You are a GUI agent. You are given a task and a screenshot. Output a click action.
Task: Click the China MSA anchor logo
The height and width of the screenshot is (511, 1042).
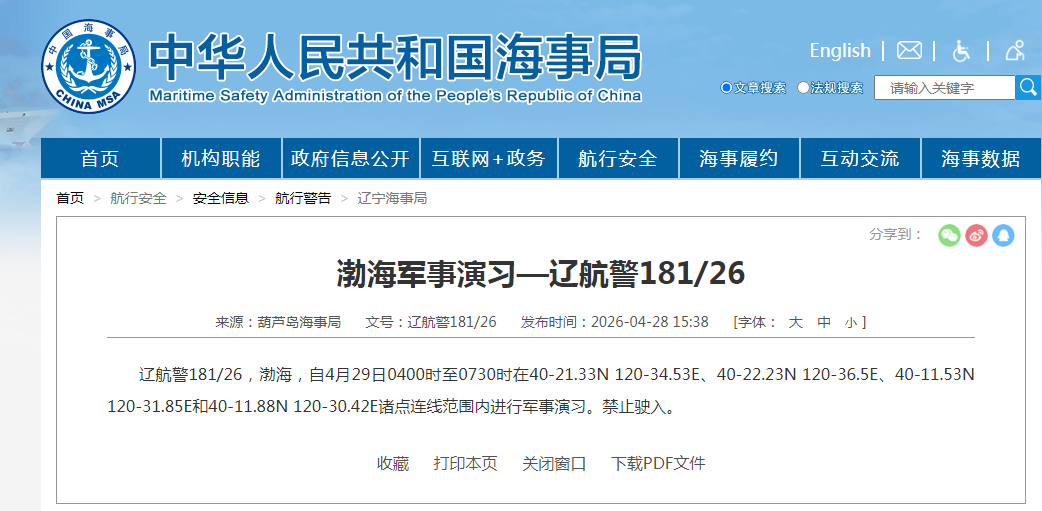(x=88, y=67)
